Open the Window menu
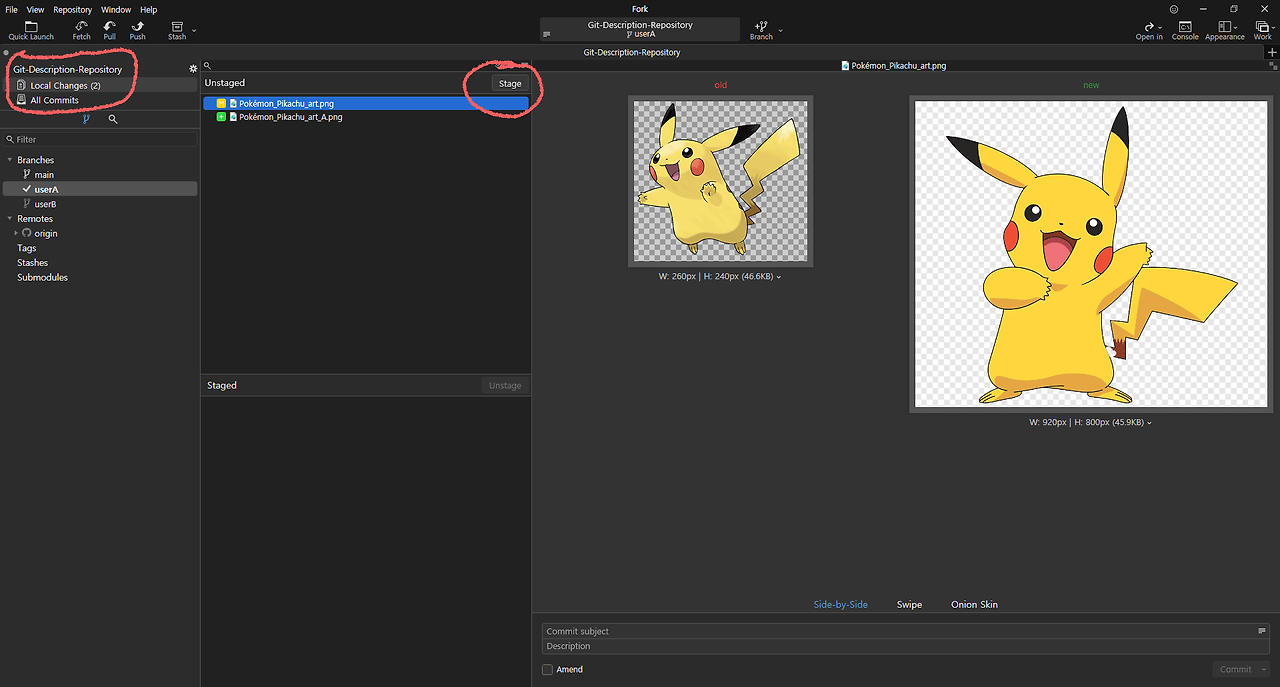This screenshot has height=687, width=1280. click(x=116, y=9)
